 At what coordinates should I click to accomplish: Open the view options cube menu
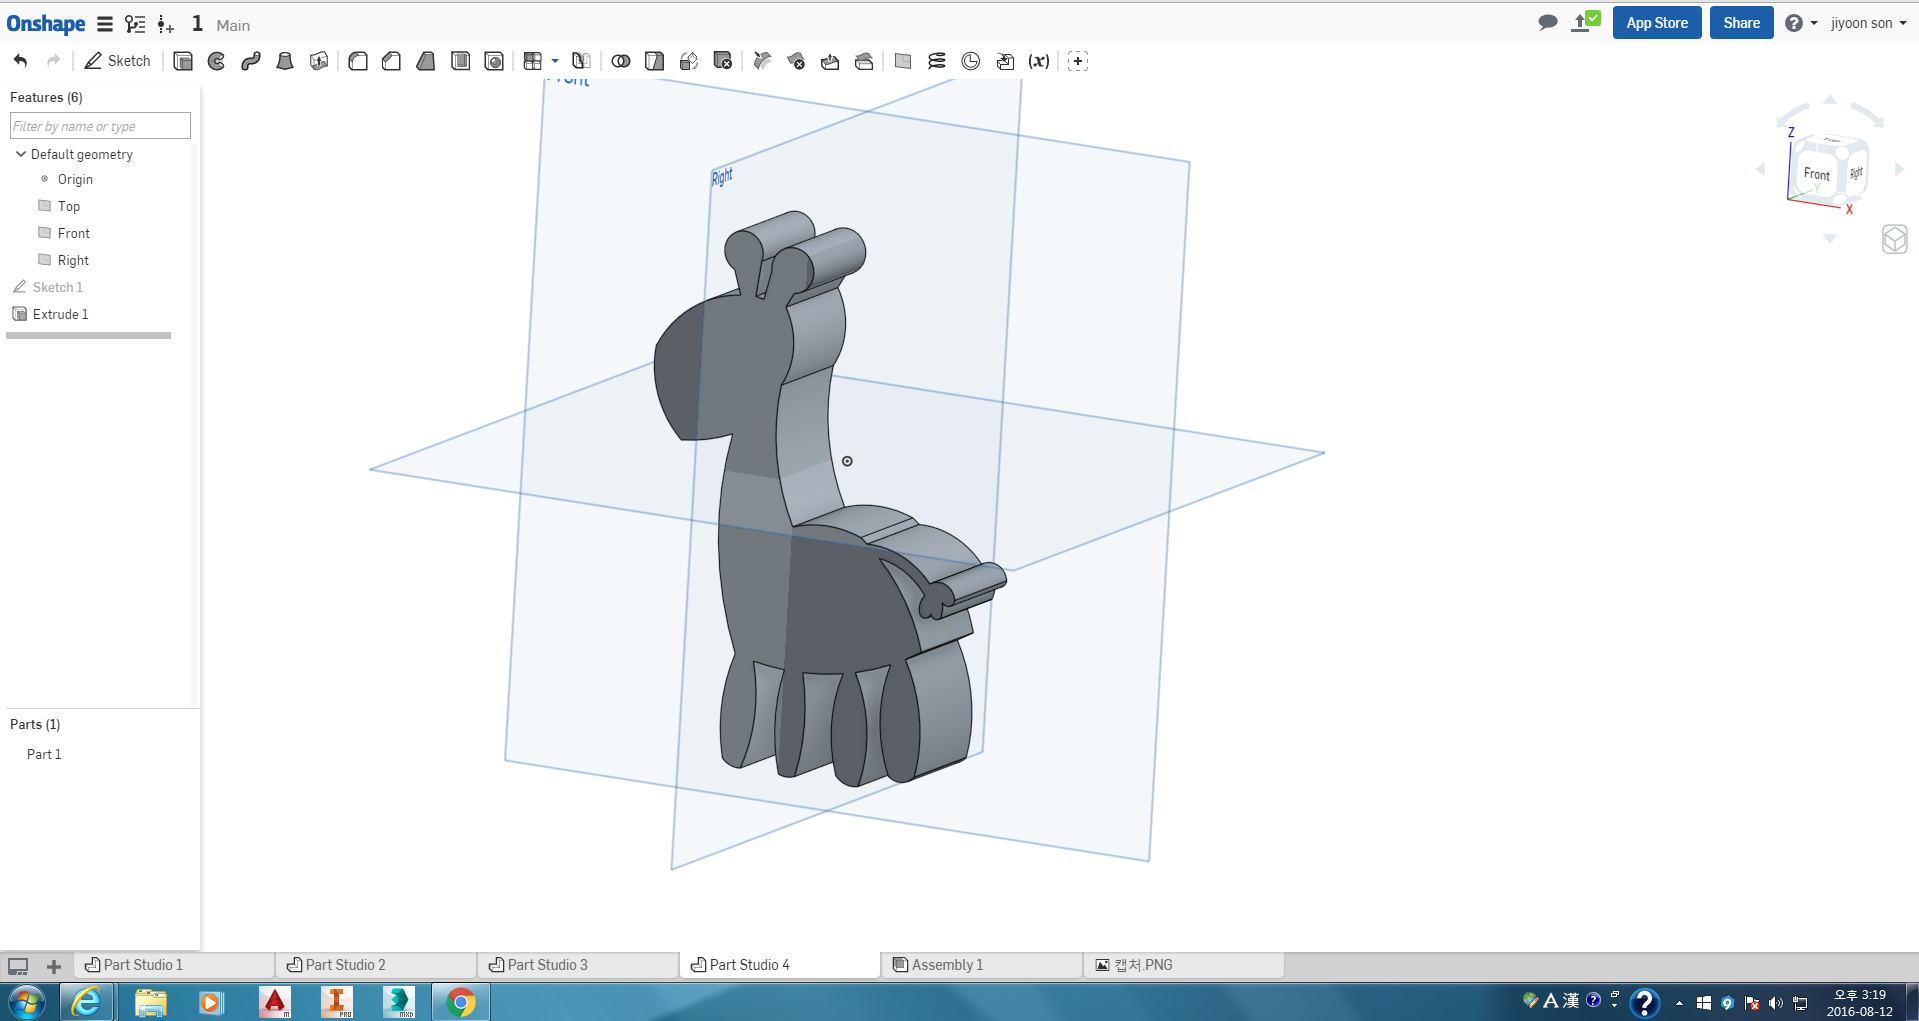point(1895,239)
